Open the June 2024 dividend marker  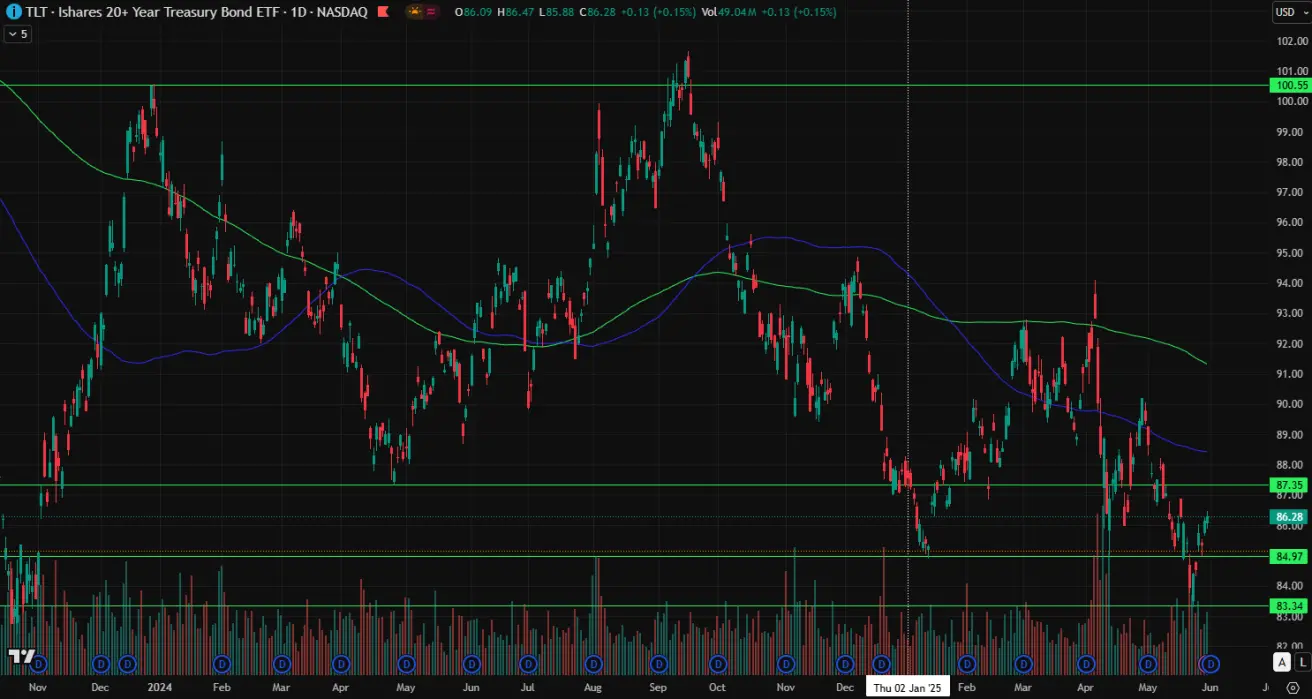(x=472, y=662)
